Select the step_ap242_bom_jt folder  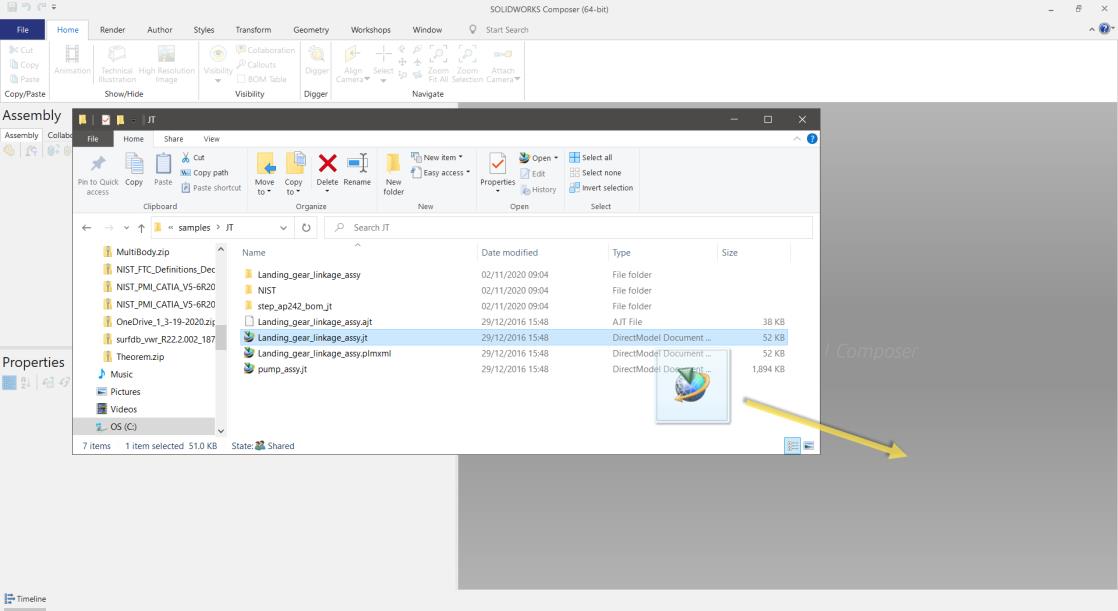[x=294, y=306]
